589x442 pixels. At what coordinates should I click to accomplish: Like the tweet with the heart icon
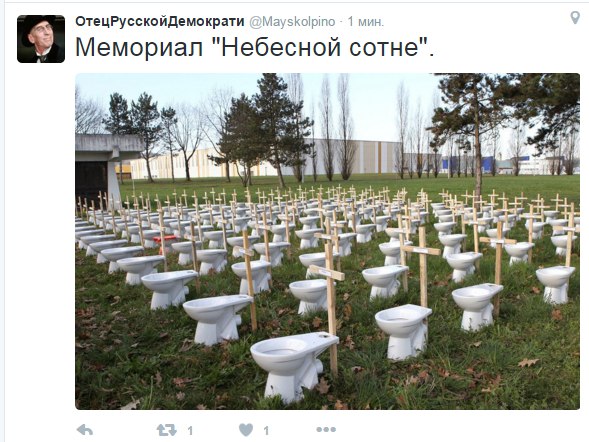click(x=246, y=430)
